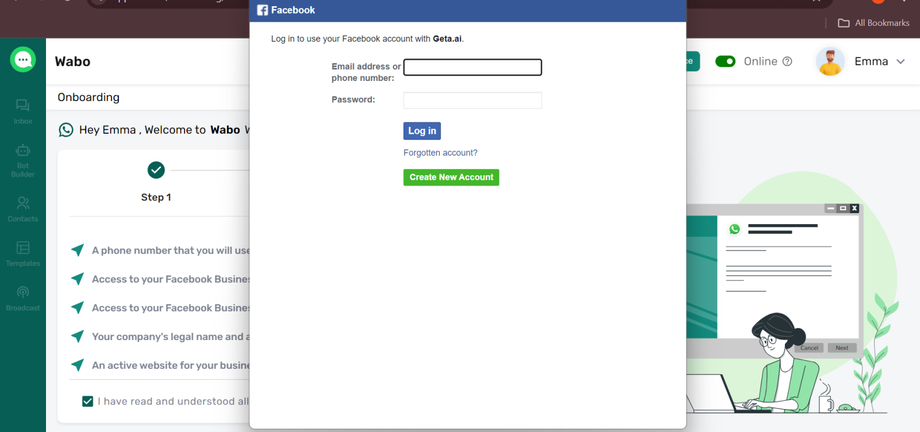Image resolution: width=920 pixels, height=432 pixels.
Task: Click the Wabo chat logo icon
Action: pyautogui.click(x=23, y=59)
